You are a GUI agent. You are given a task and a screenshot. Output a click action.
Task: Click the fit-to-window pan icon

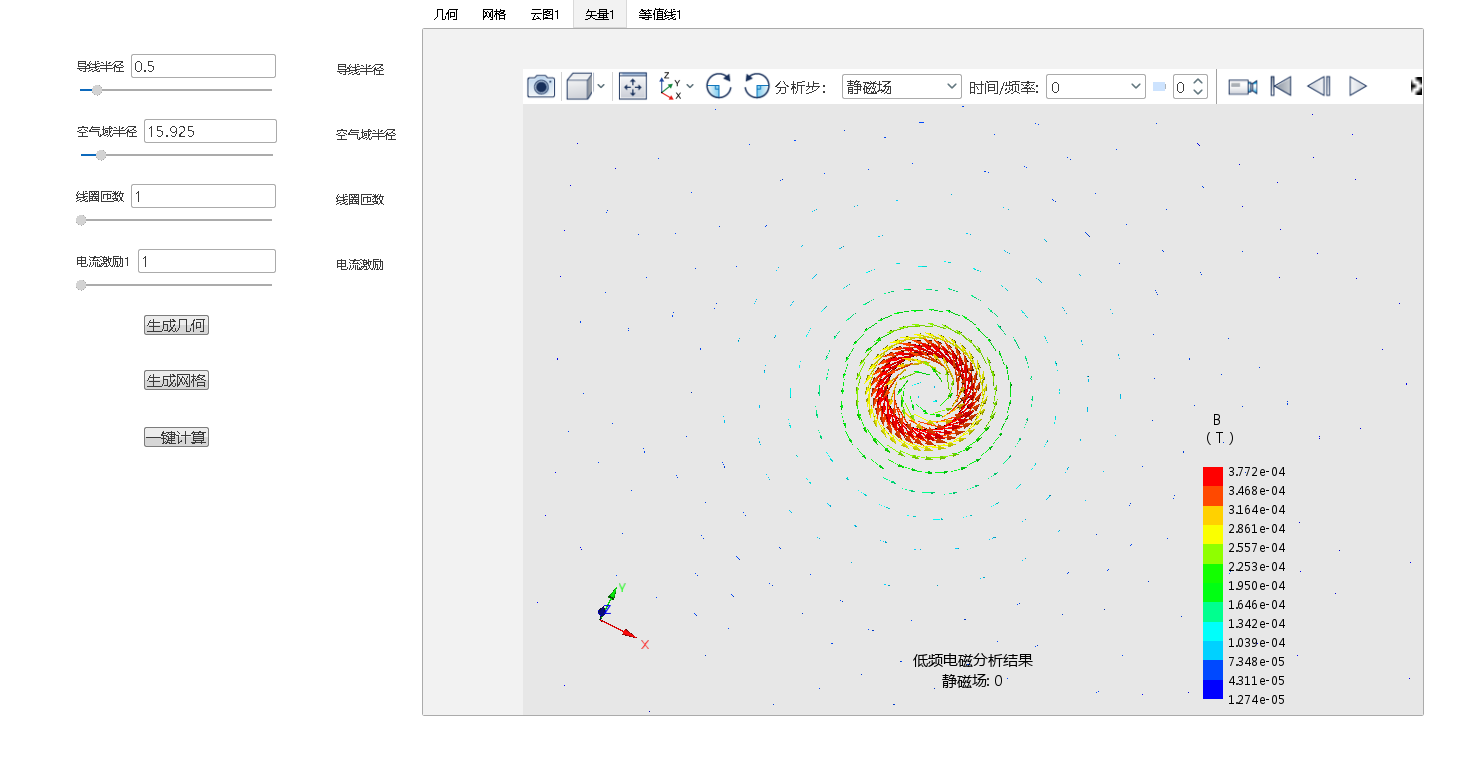click(633, 87)
